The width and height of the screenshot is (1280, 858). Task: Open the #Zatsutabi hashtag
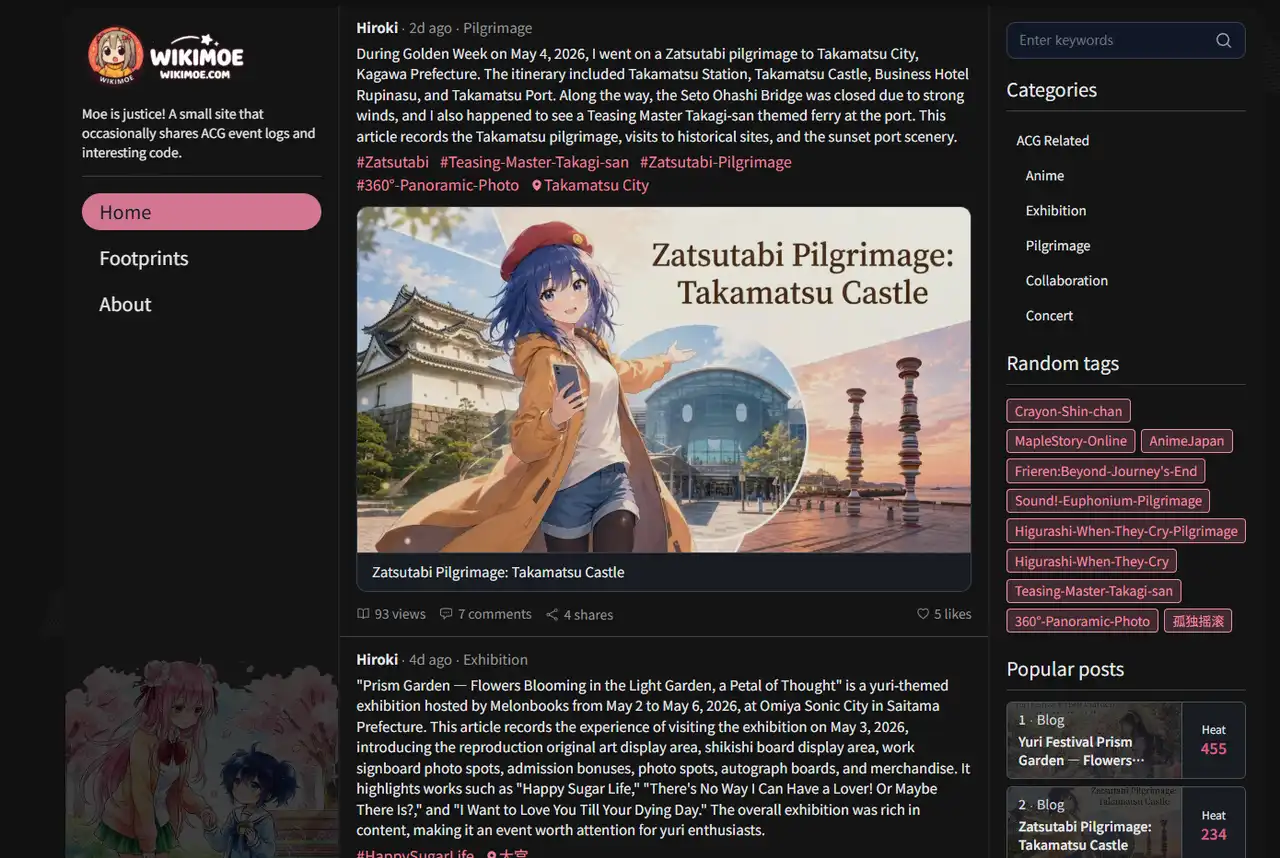coord(393,162)
